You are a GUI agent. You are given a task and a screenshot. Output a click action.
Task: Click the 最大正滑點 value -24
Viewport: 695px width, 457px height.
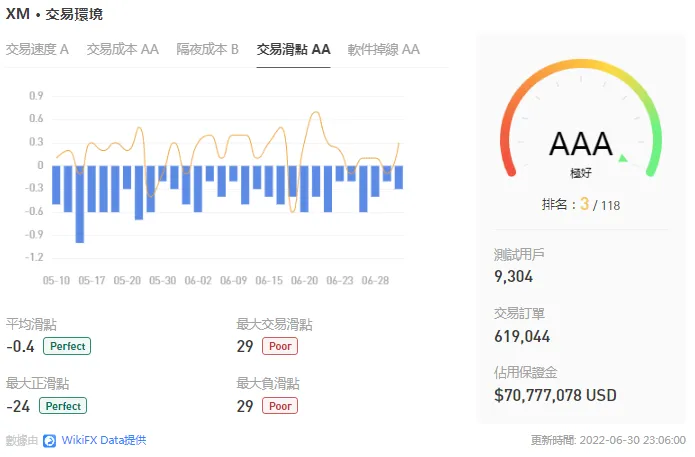pyautogui.click(x=18, y=406)
